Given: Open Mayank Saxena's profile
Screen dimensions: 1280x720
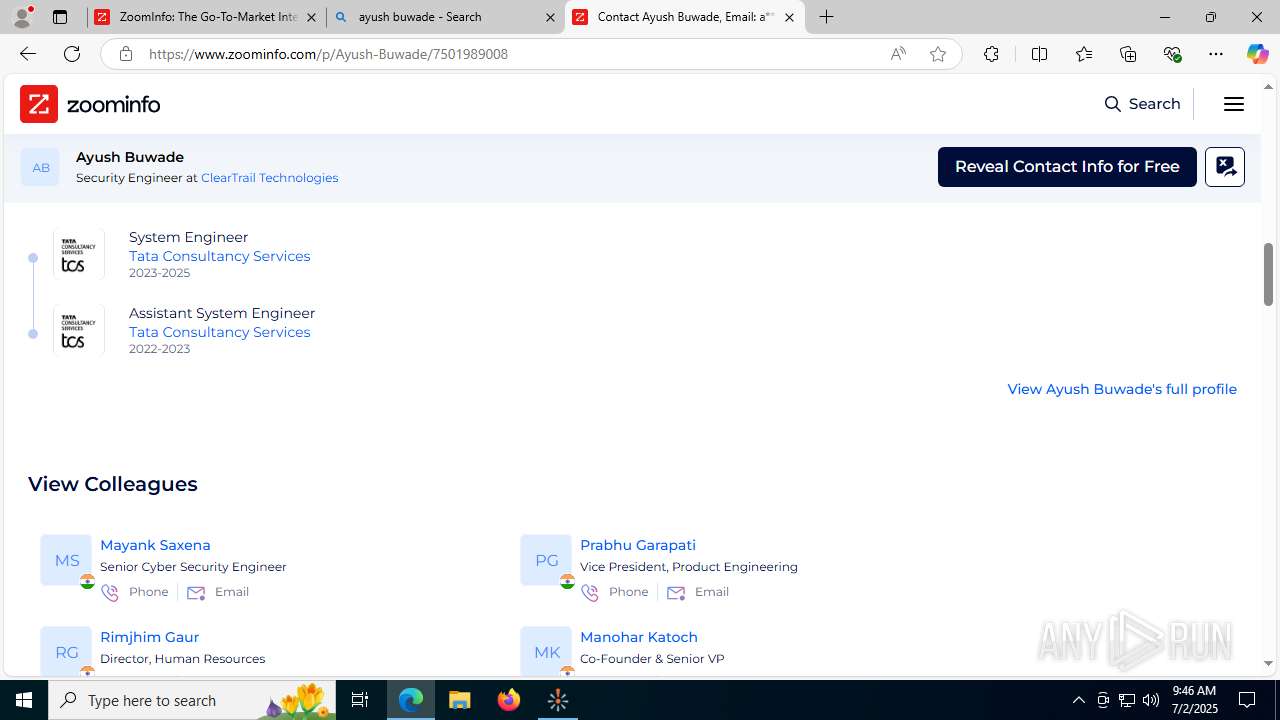Looking at the screenshot, I should (x=155, y=545).
